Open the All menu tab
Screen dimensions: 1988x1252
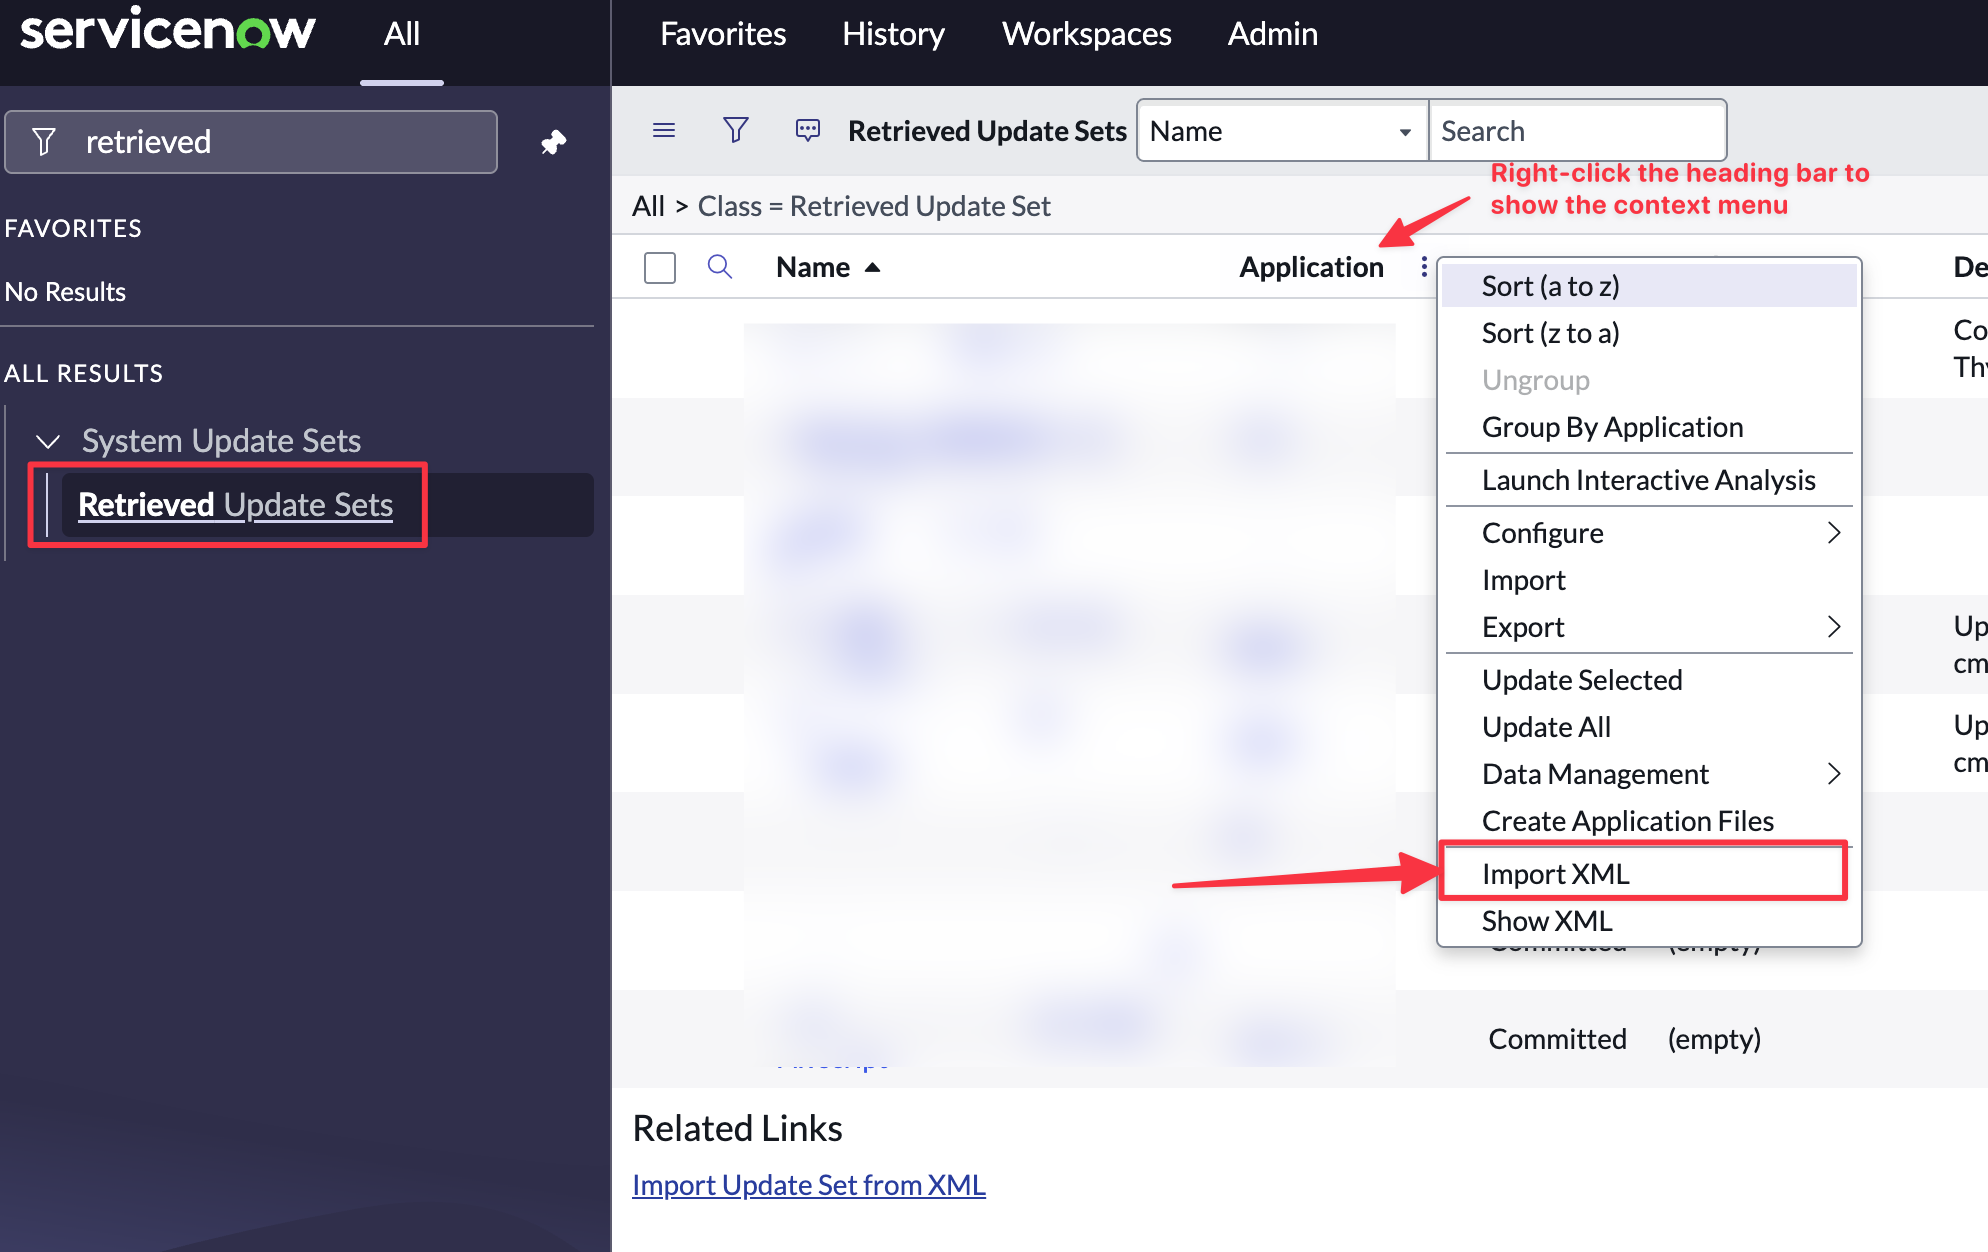click(x=402, y=34)
